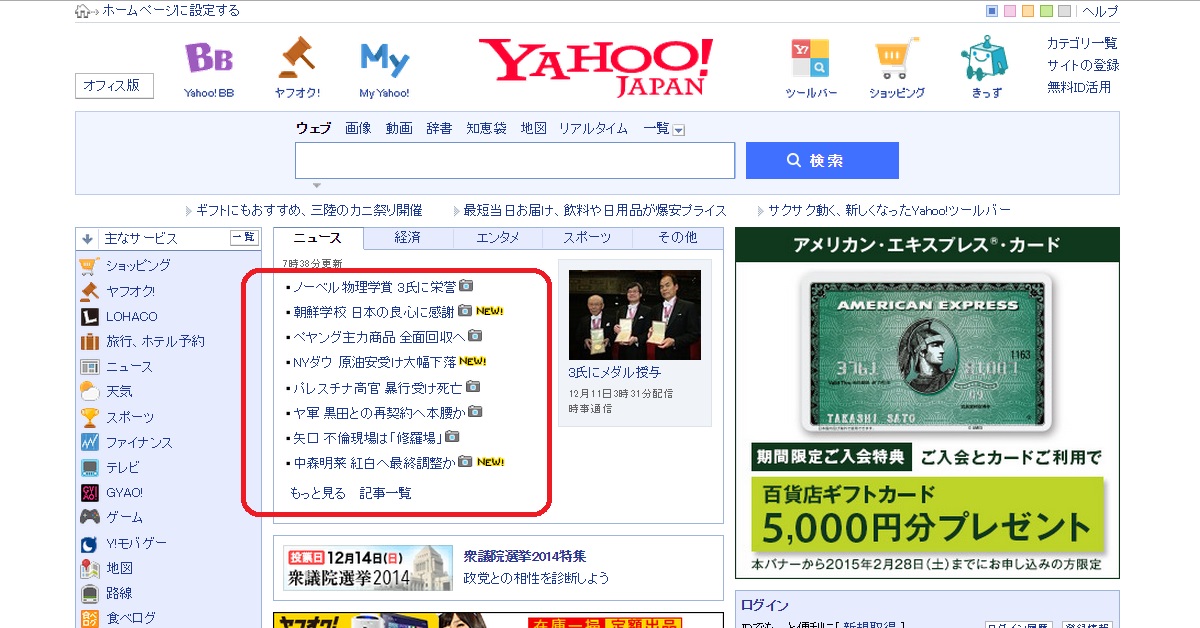Click the LOHACO sidebar icon
The height and width of the screenshot is (628, 1200).
pyautogui.click(x=88, y=316)
